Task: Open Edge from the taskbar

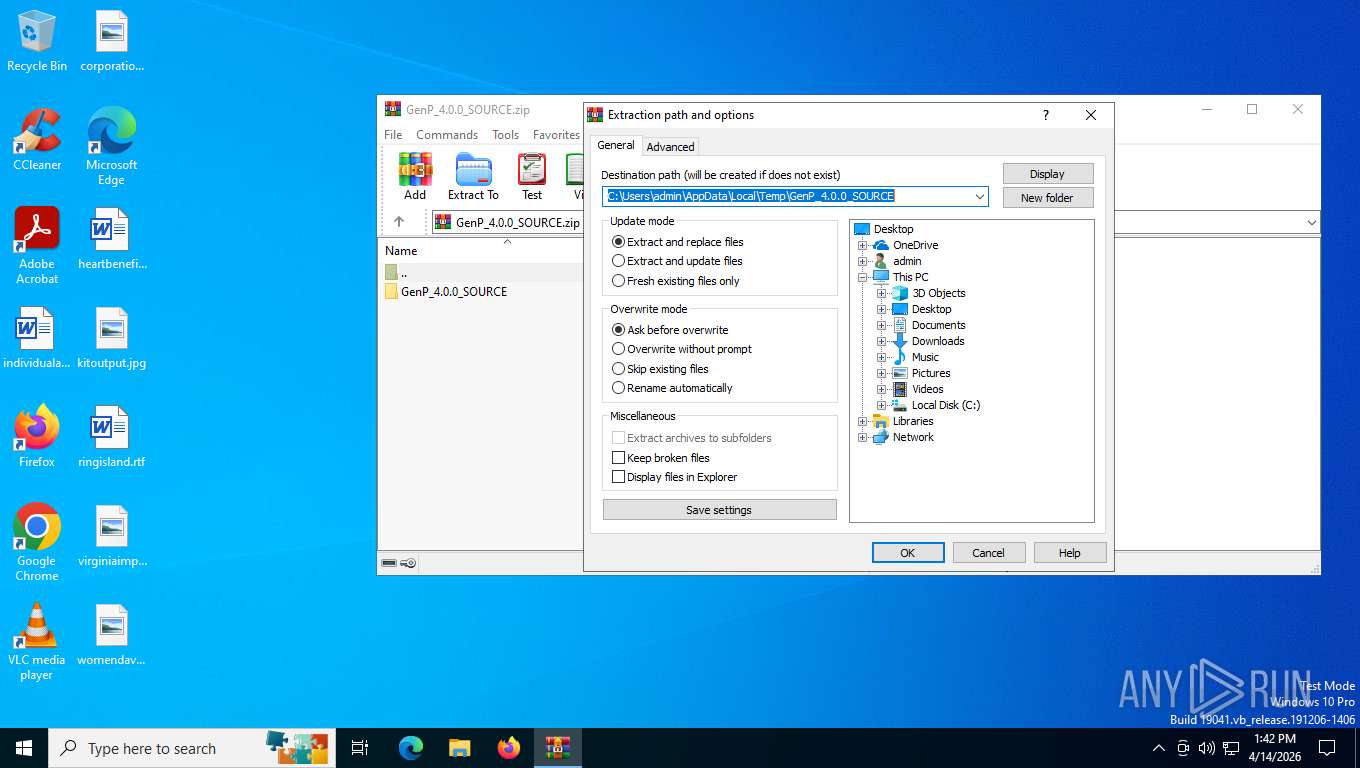Action: tap(410, 748)
